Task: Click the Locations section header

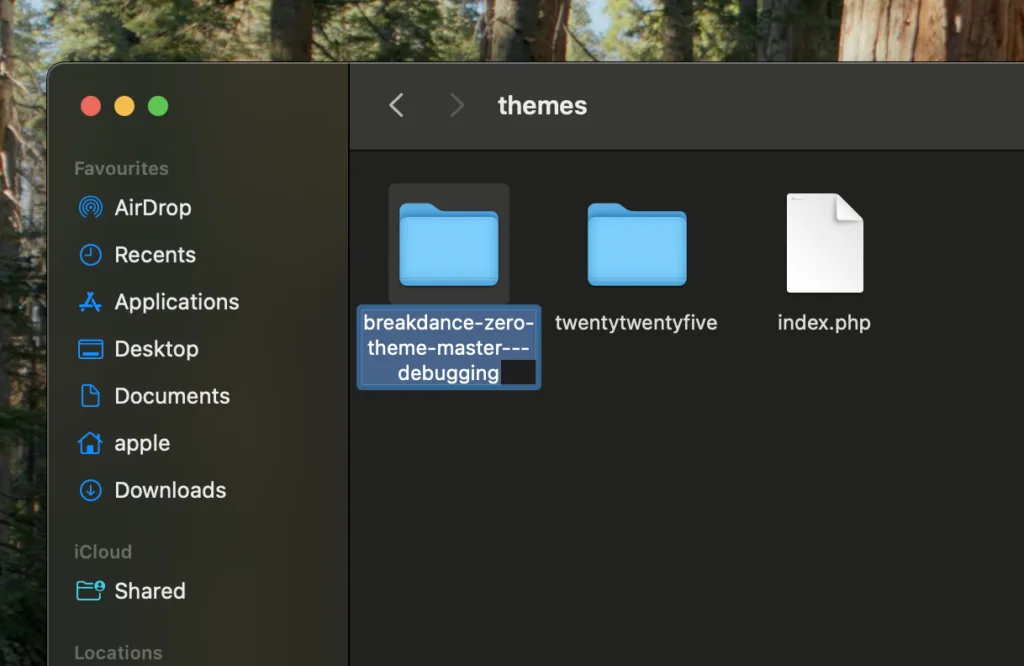Action: click(x=118, y=652)
